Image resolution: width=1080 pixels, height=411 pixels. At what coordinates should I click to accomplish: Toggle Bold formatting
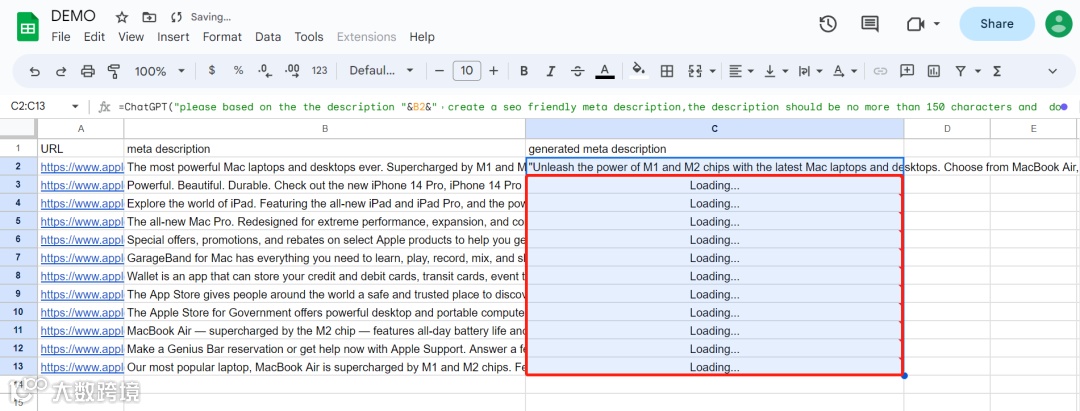524,71
